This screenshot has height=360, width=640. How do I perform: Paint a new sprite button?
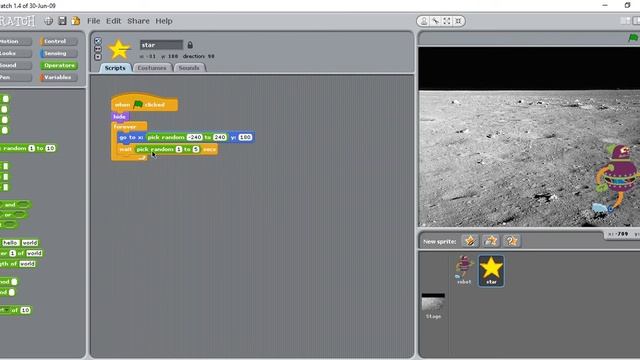[470, 241]
